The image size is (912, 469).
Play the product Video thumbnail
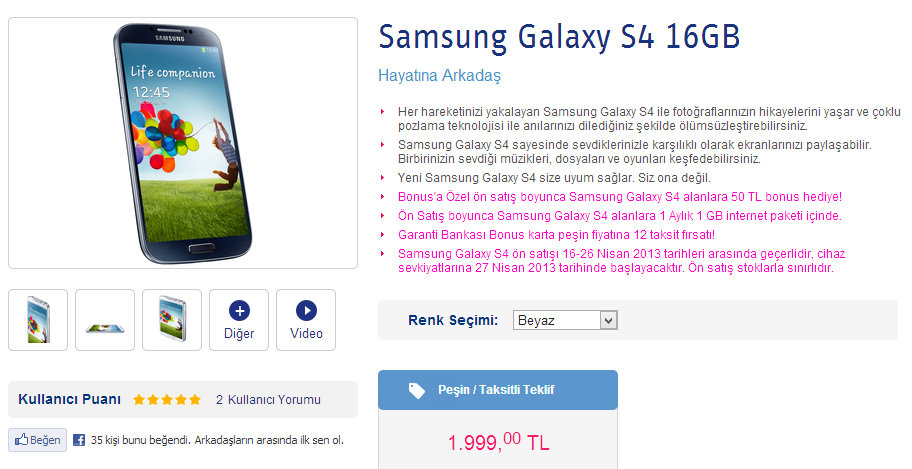306,320
